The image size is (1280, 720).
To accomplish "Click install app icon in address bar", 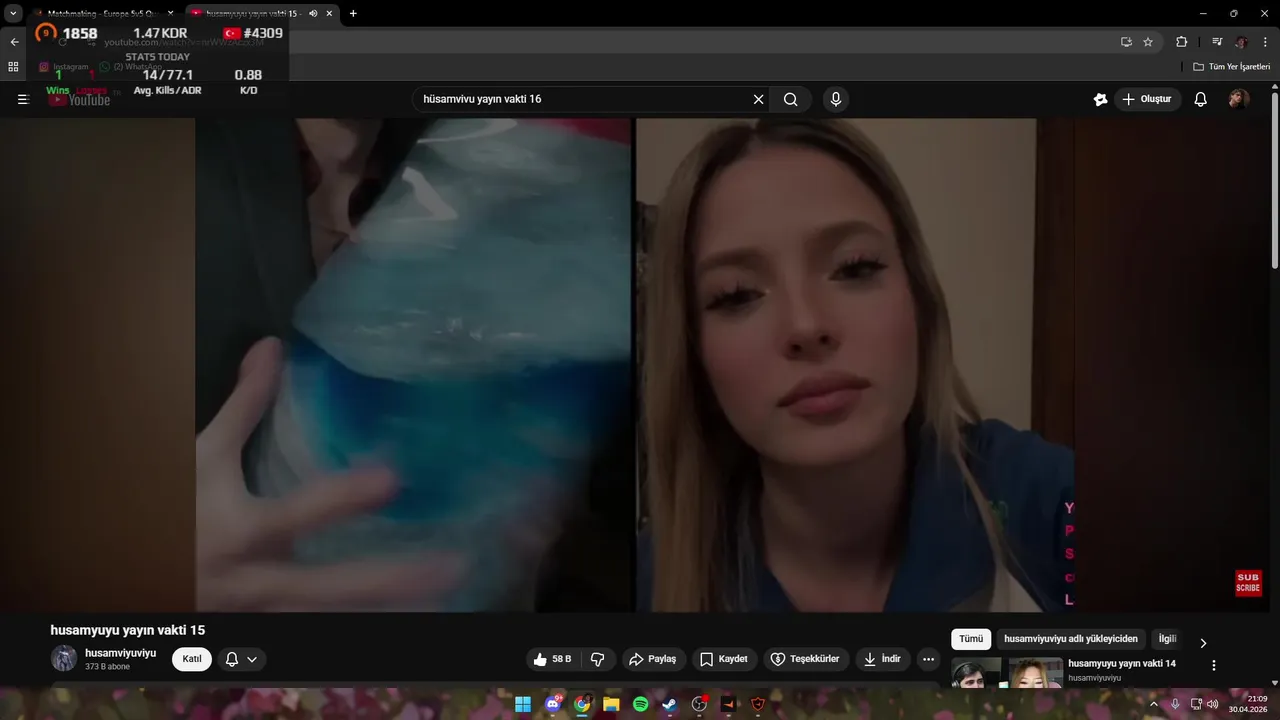I will tap(1126, 42).
